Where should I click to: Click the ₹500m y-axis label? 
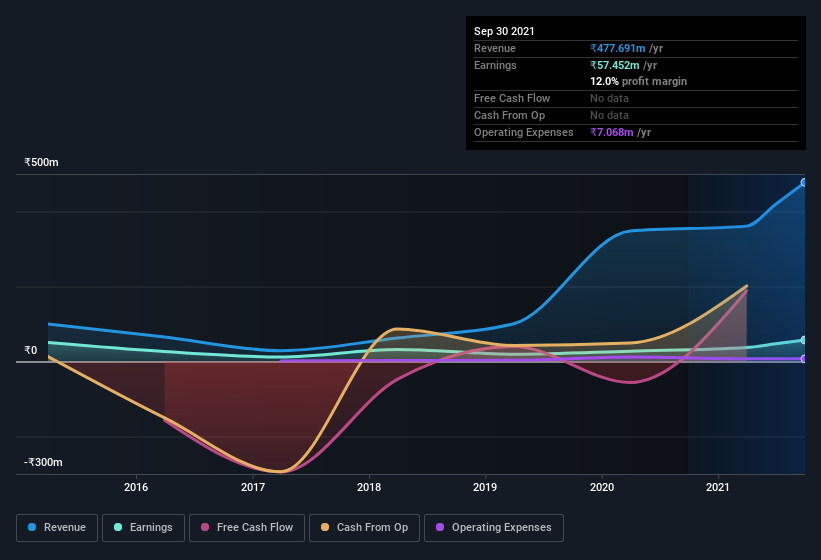click(x=41, y=162)
